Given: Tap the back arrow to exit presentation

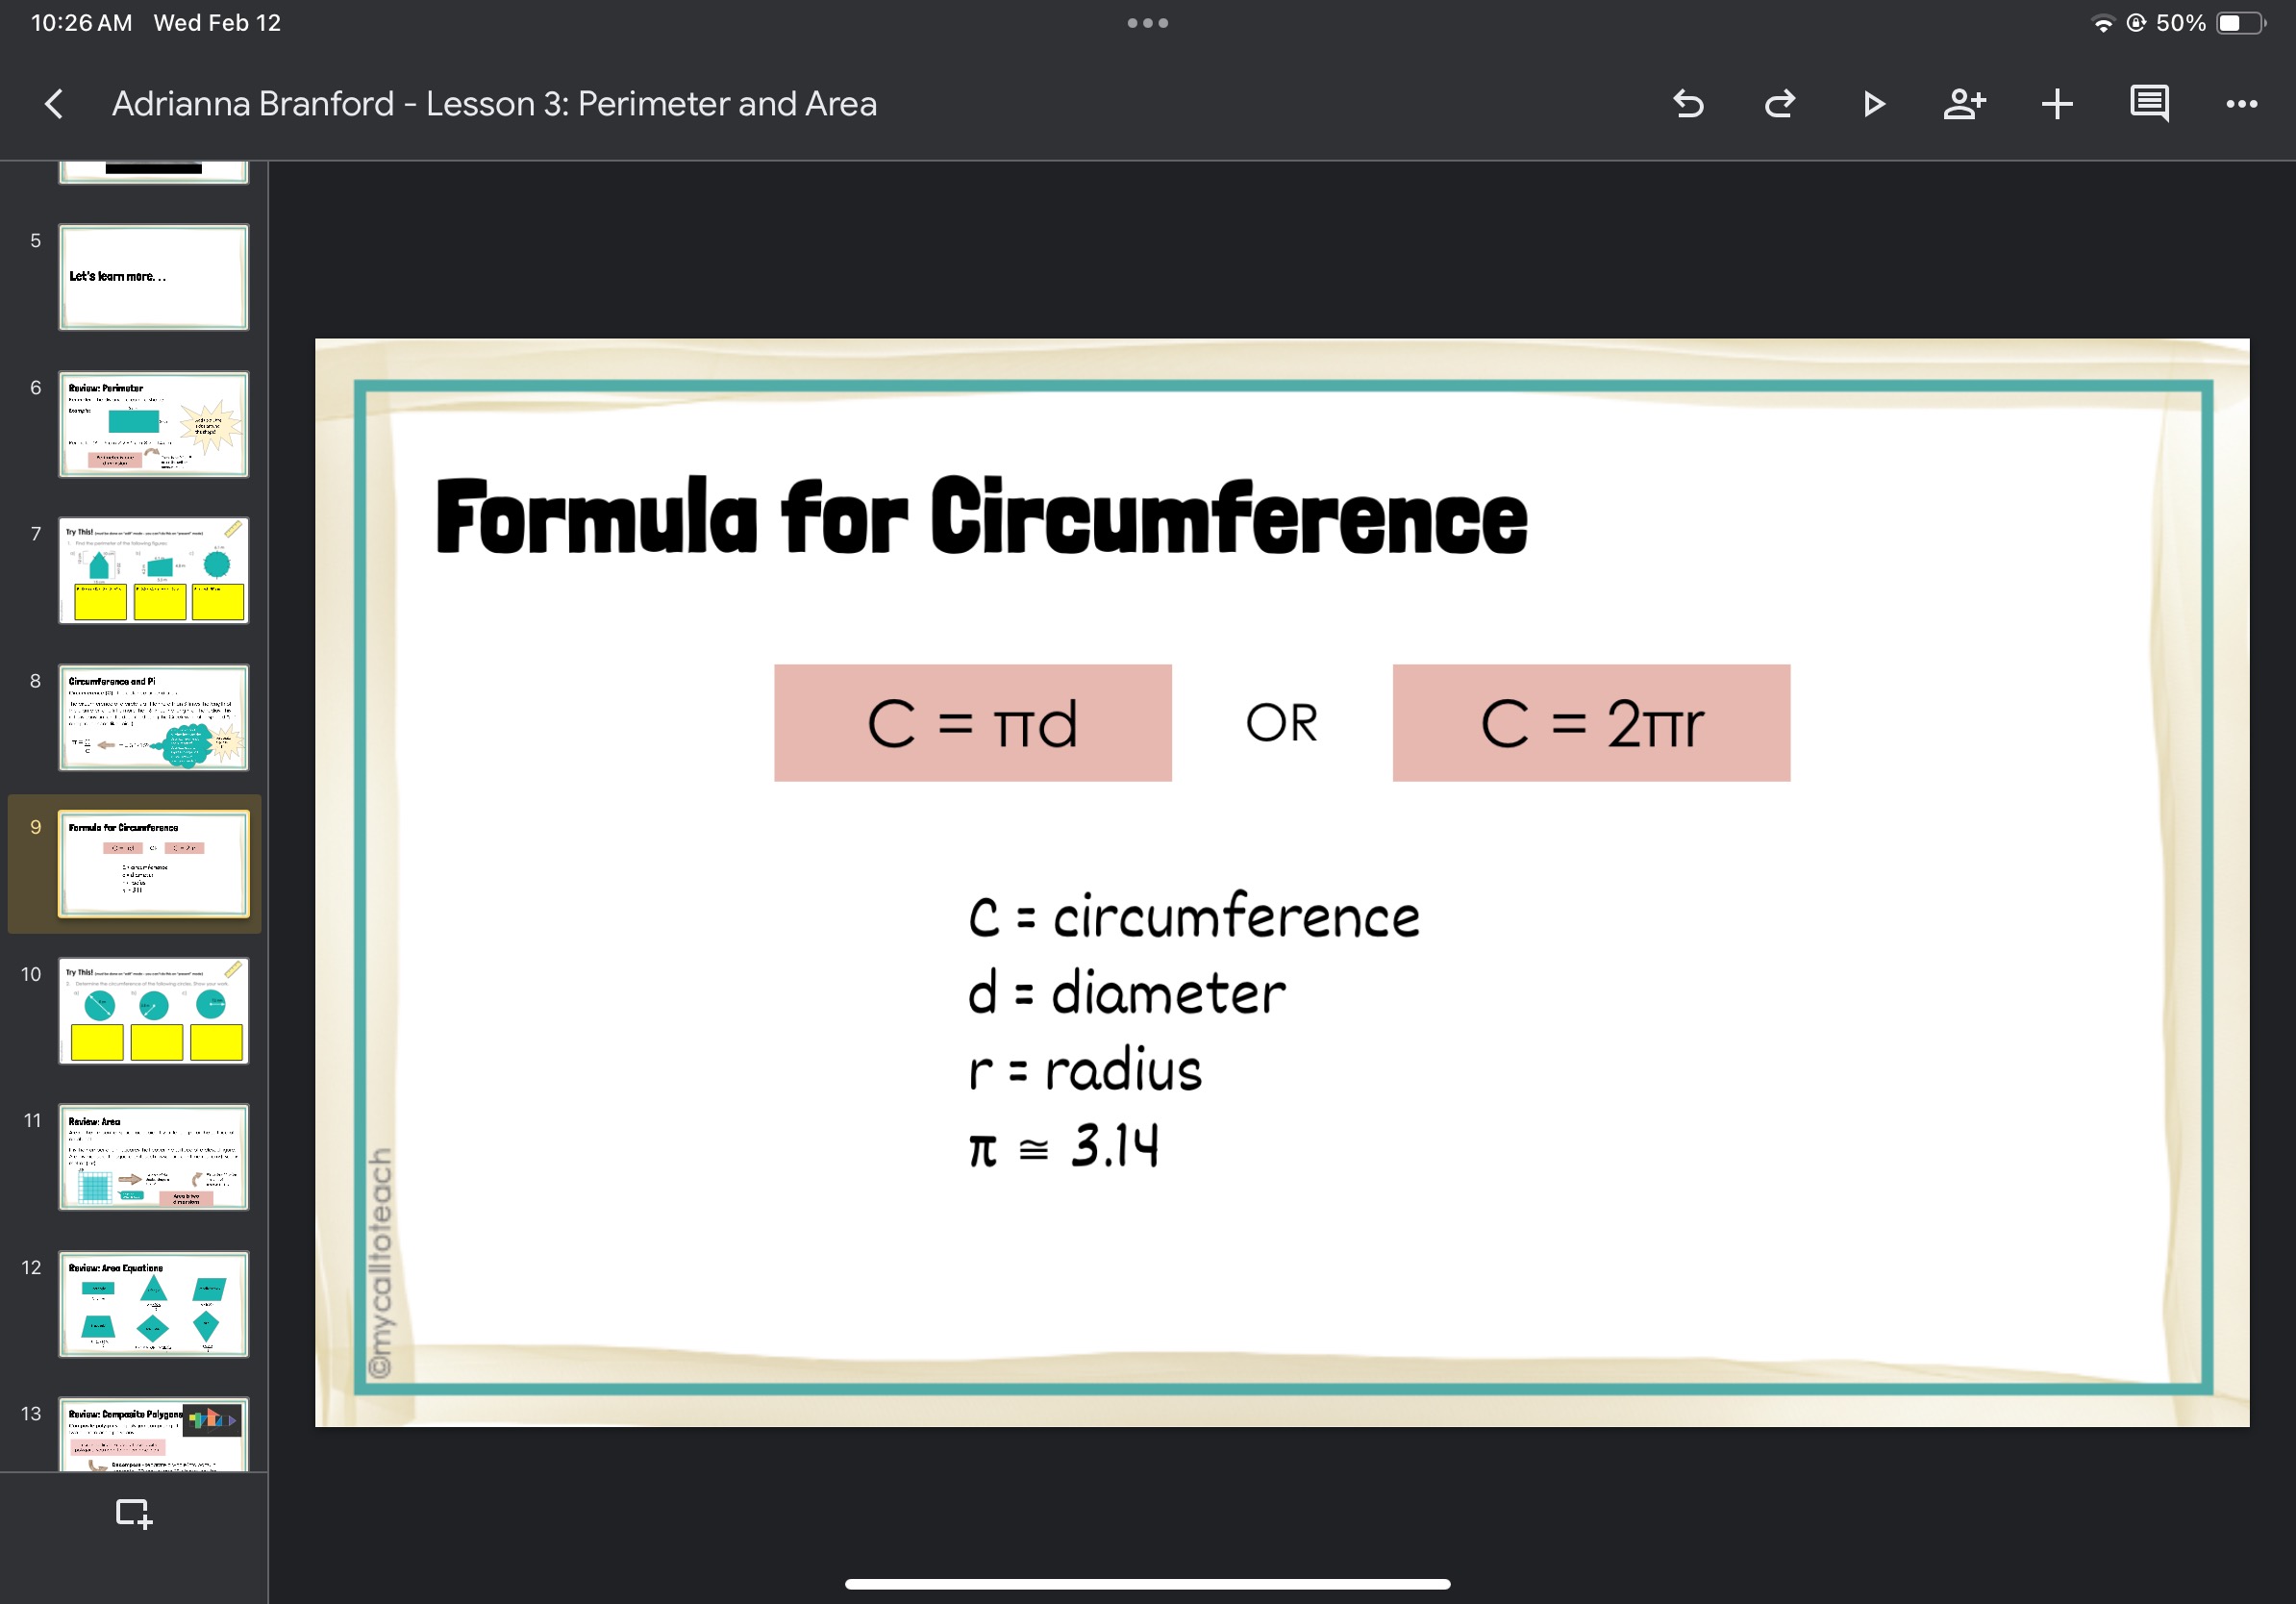Looking at the screenshot, I should point(55,104).
